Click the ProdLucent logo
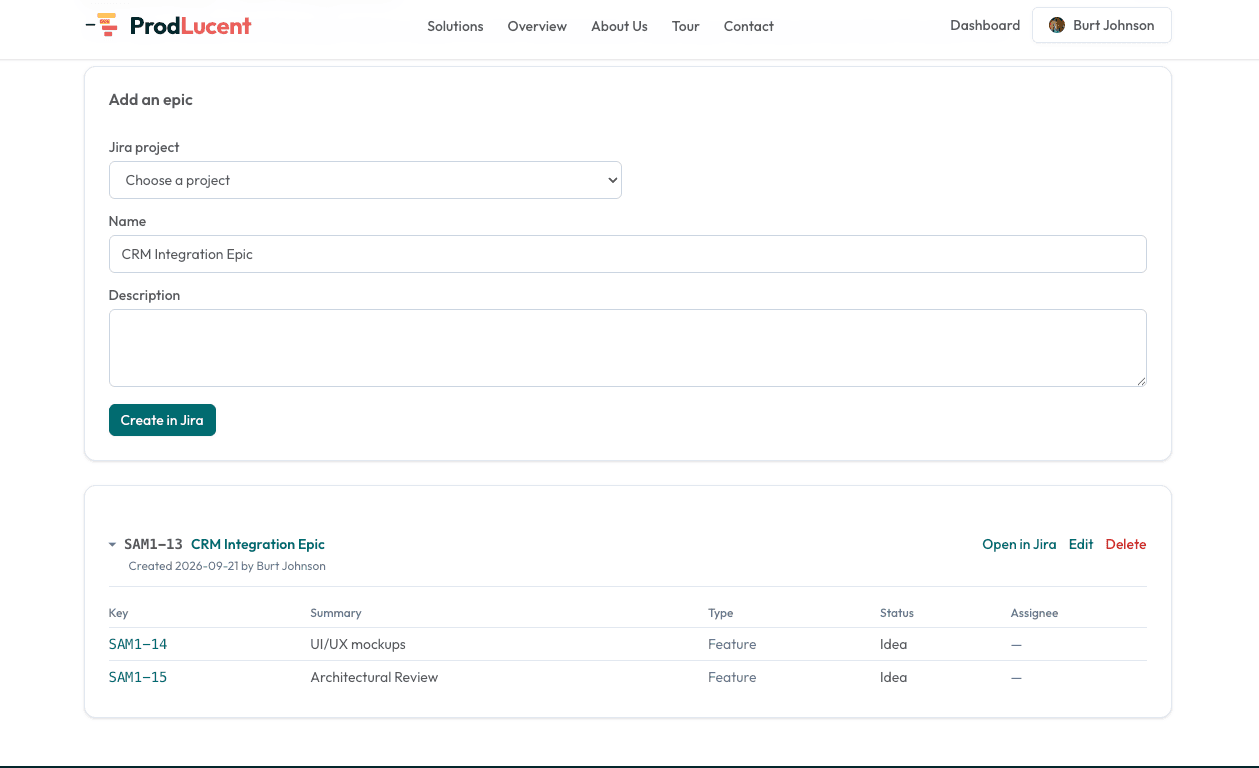This screenshot has height=768, width=1259. coord(168,25)
